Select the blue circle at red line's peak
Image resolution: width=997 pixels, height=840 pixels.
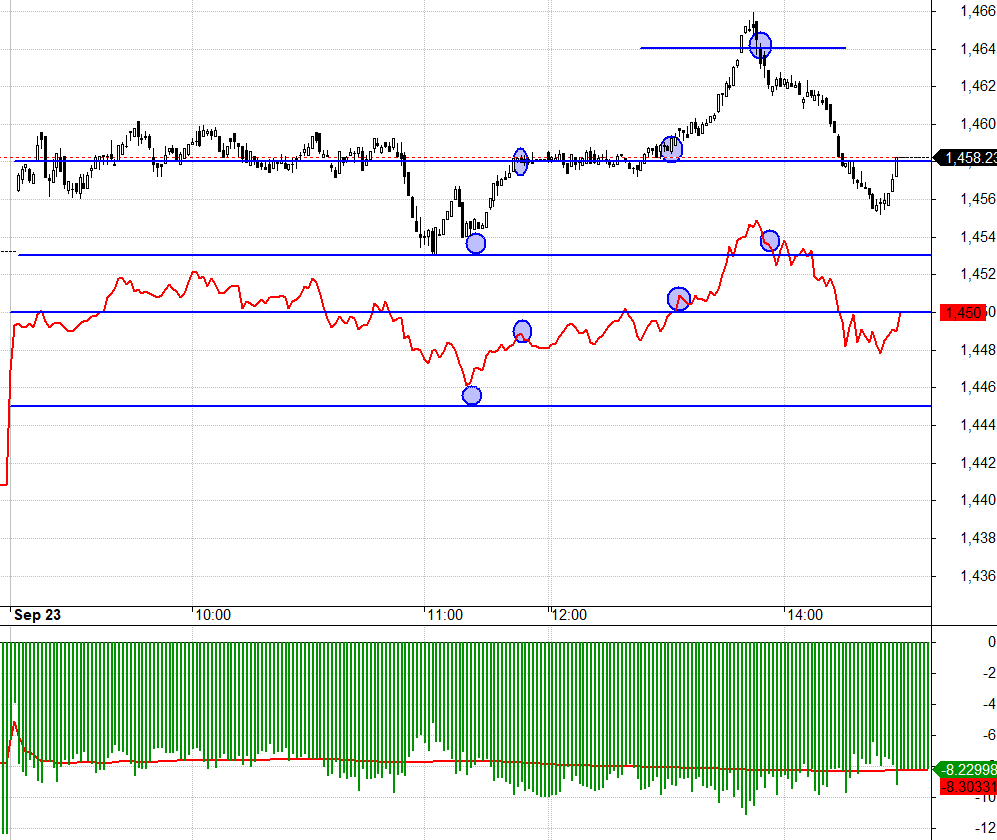point(770,240)
